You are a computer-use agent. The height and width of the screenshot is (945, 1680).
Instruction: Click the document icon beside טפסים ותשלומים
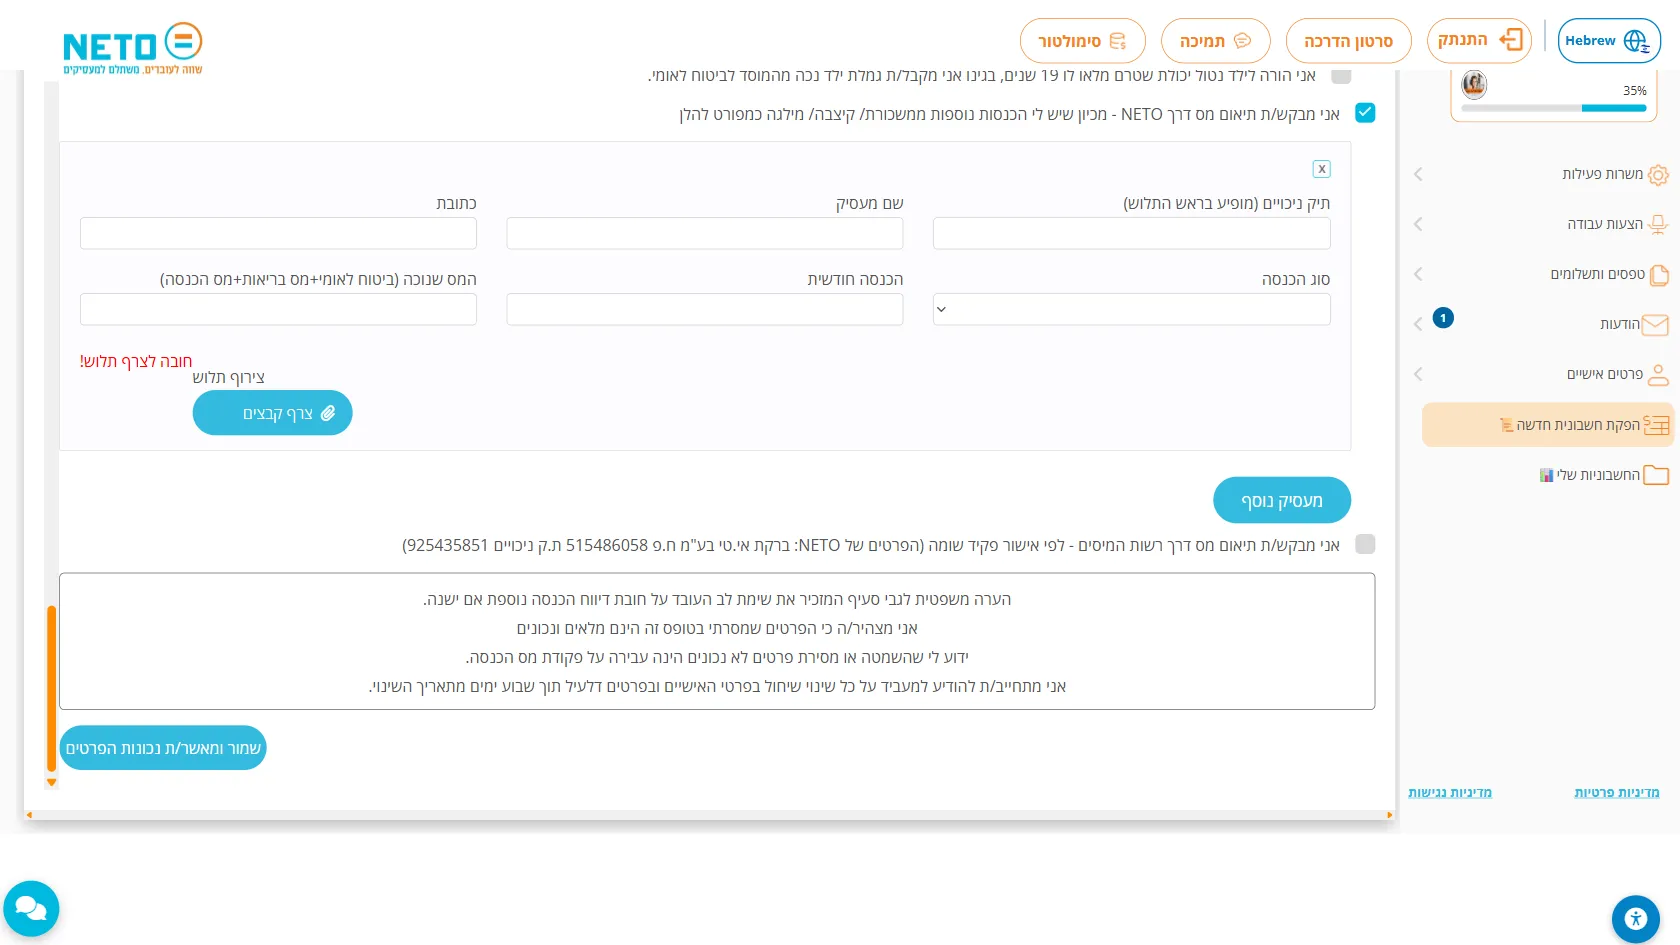tap(1659, 275)
